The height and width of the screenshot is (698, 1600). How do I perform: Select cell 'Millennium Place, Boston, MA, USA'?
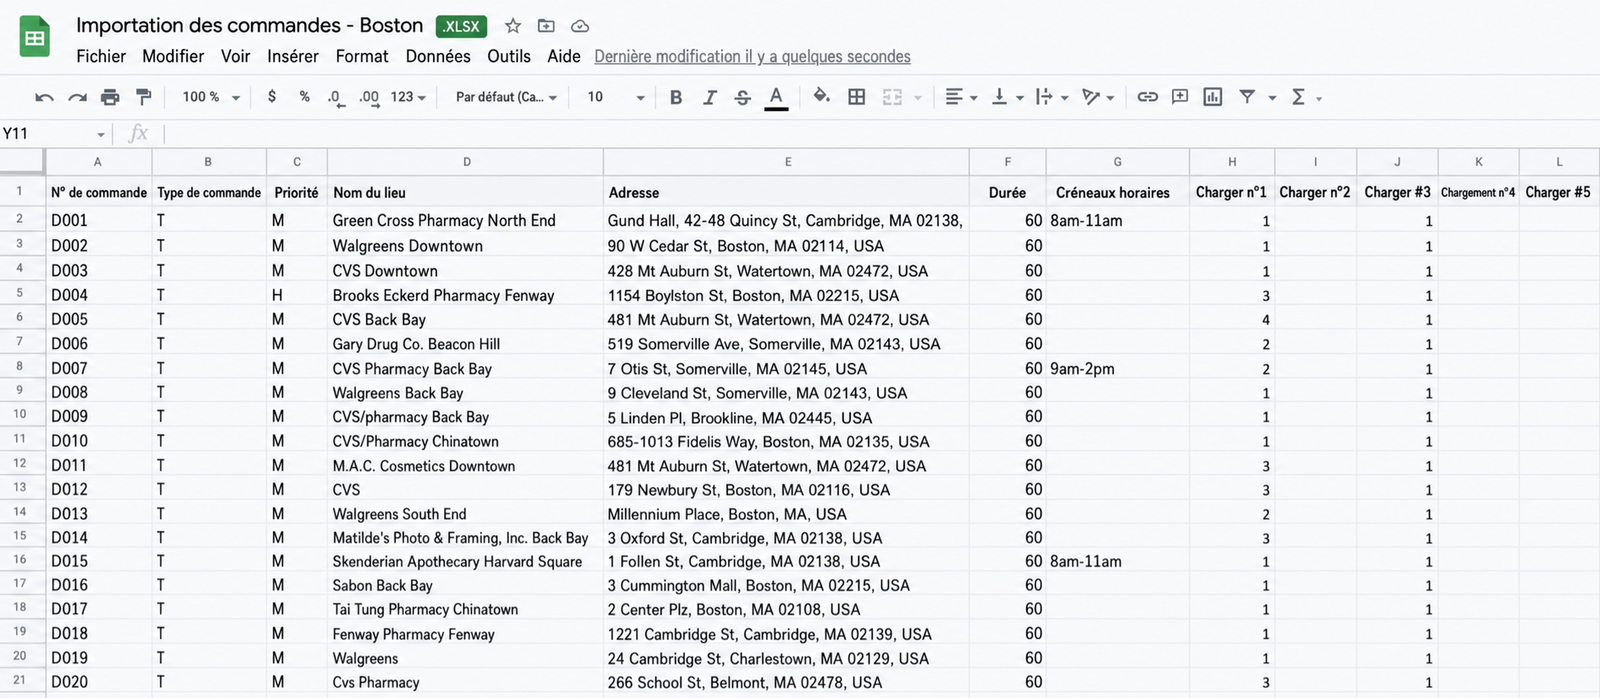[x=786, y=514]
